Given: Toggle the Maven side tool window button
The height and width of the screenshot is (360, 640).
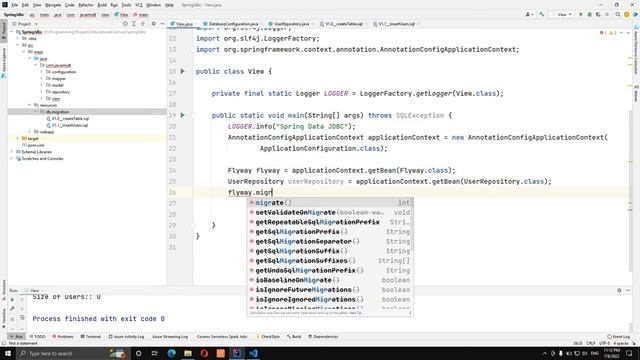Looking at the screenshot, I should point(636,94).
